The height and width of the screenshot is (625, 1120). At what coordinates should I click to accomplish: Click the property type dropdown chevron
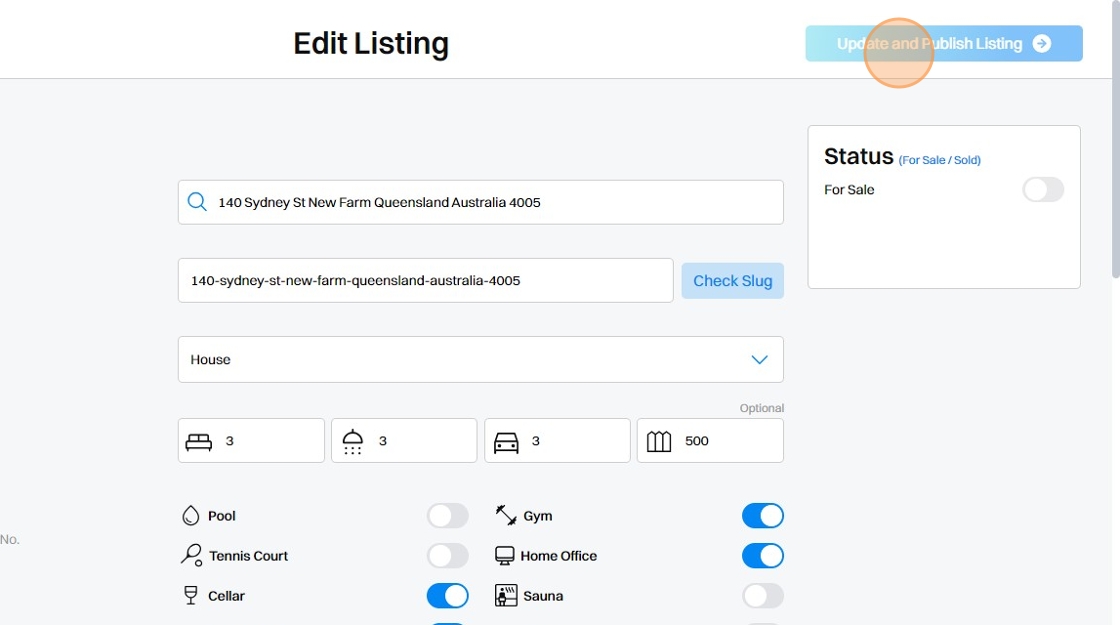point(759,360)
